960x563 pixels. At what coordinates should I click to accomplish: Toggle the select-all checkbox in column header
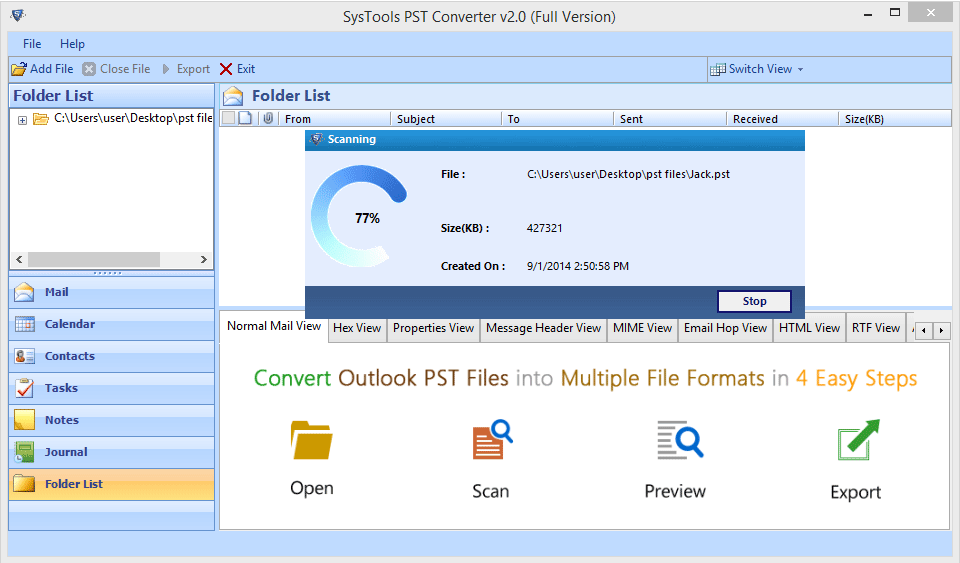[x=228, y=118]
